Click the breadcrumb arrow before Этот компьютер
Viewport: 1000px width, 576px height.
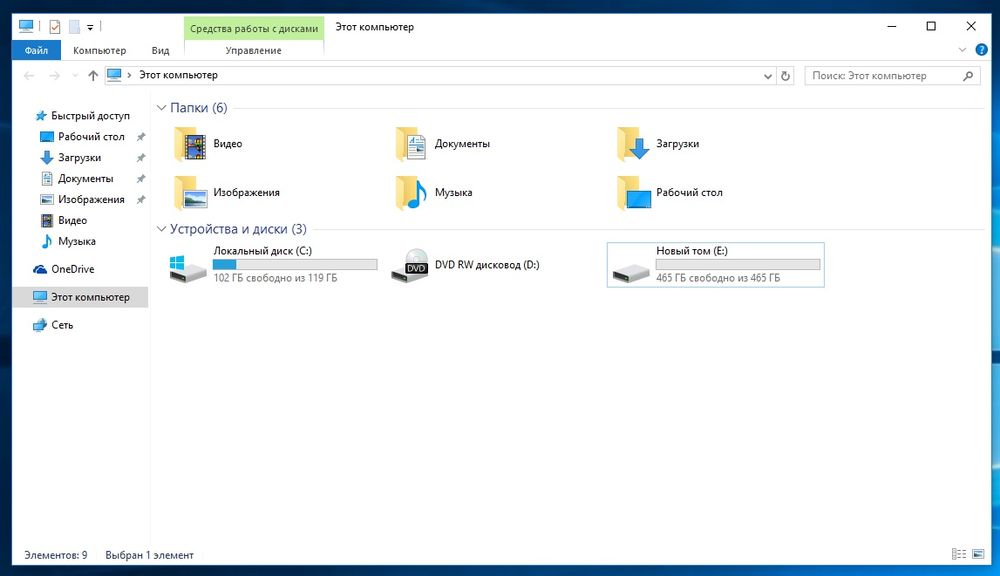[x=129, y=75]
